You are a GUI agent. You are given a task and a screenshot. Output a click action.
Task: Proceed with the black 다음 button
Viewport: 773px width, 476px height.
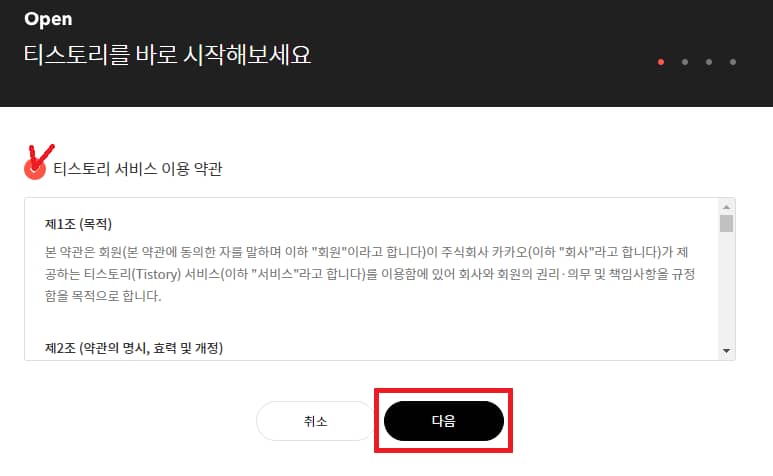pos(444,421)
